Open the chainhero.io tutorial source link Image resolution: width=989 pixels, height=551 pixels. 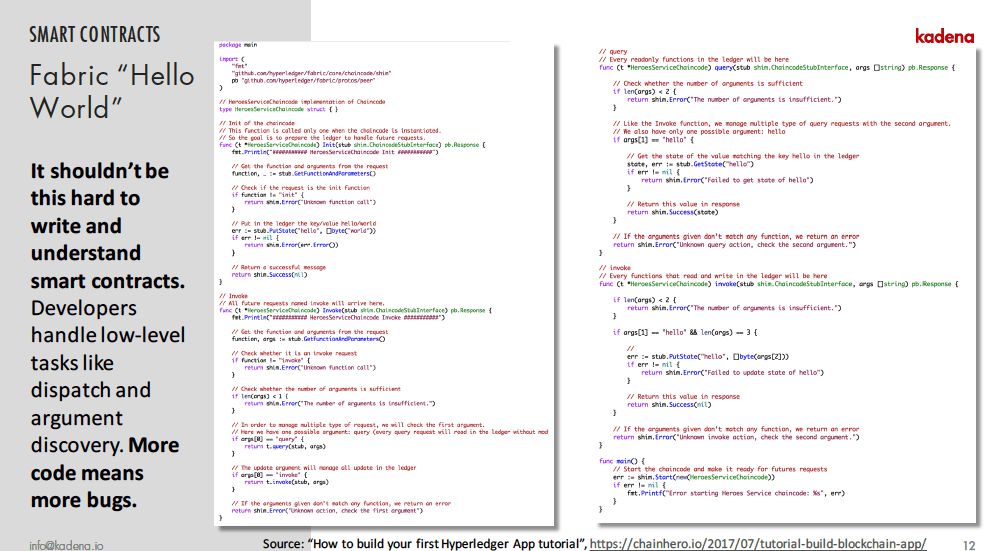coord(758,543)
